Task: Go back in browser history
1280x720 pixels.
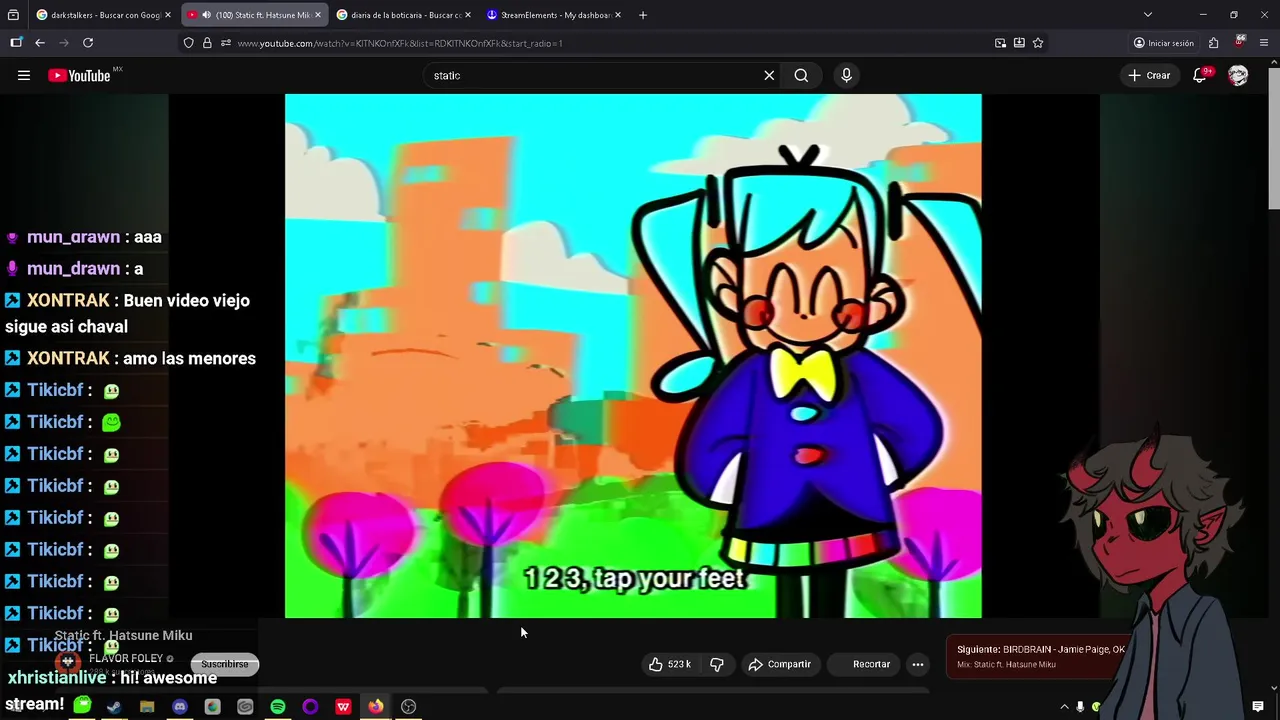Action: [x=40, y=43]
